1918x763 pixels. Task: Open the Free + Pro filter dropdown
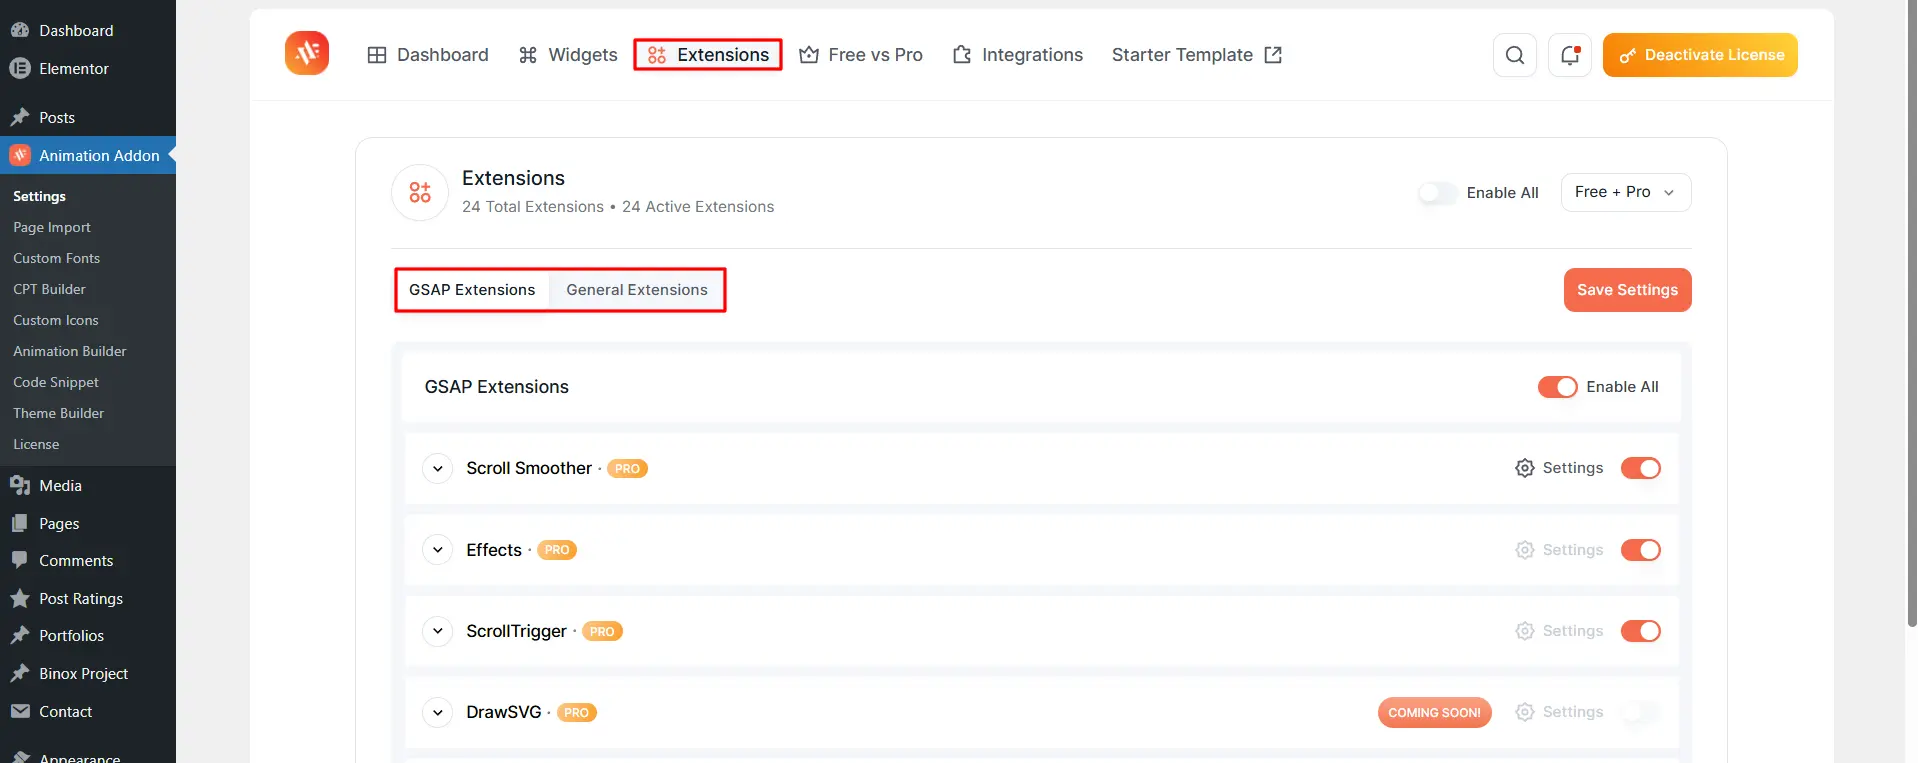1625,192
